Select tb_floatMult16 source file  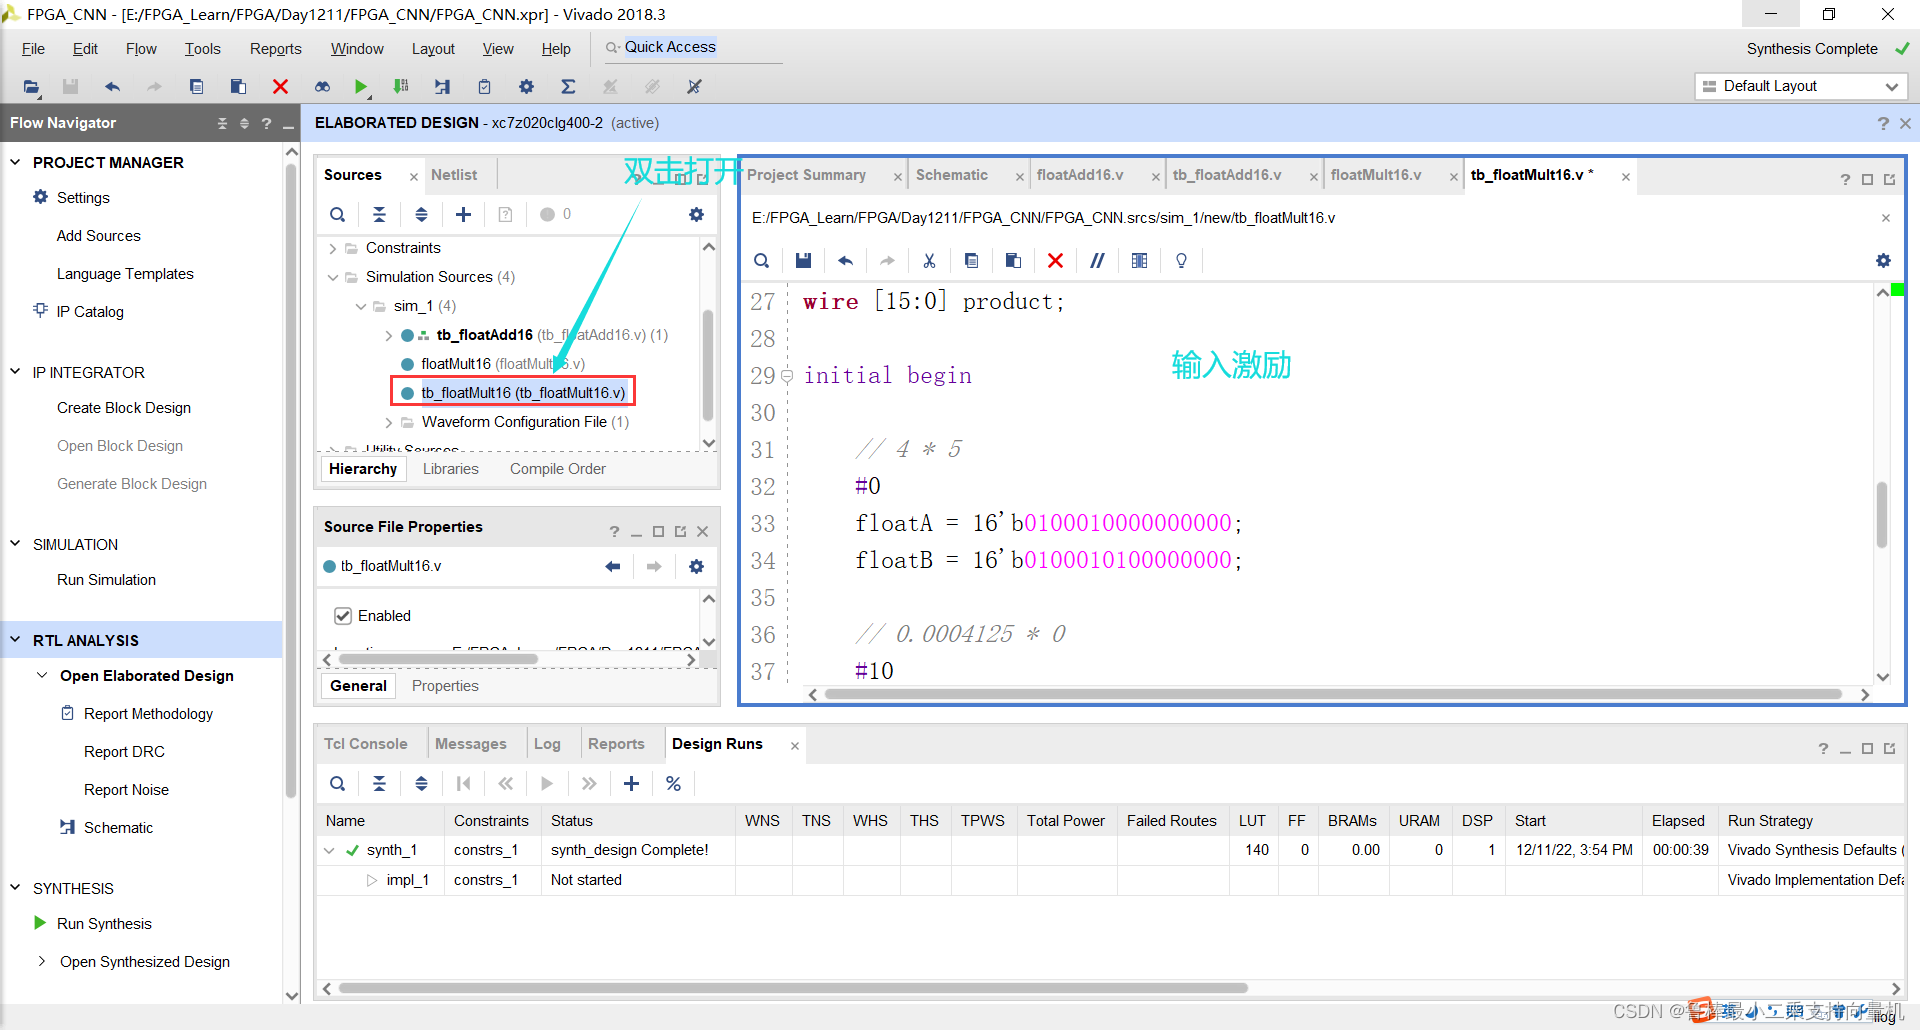tap(522, 393)
